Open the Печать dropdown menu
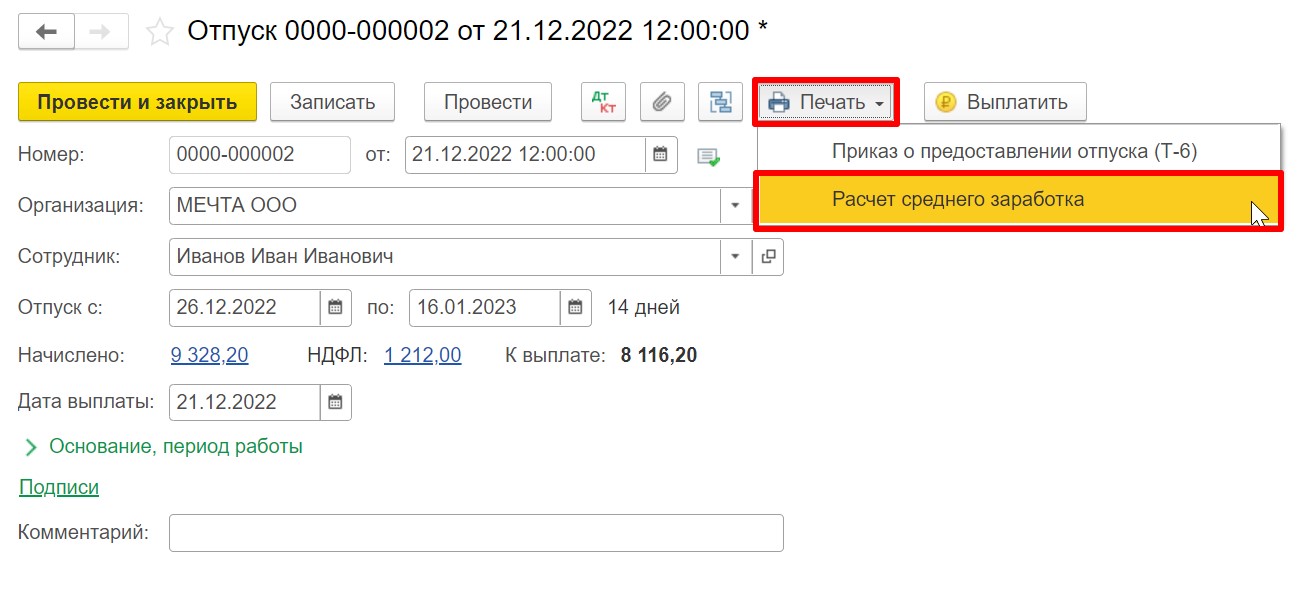Screen dimensions: 1313x603 pyautogui.click(x=826, y=102)
